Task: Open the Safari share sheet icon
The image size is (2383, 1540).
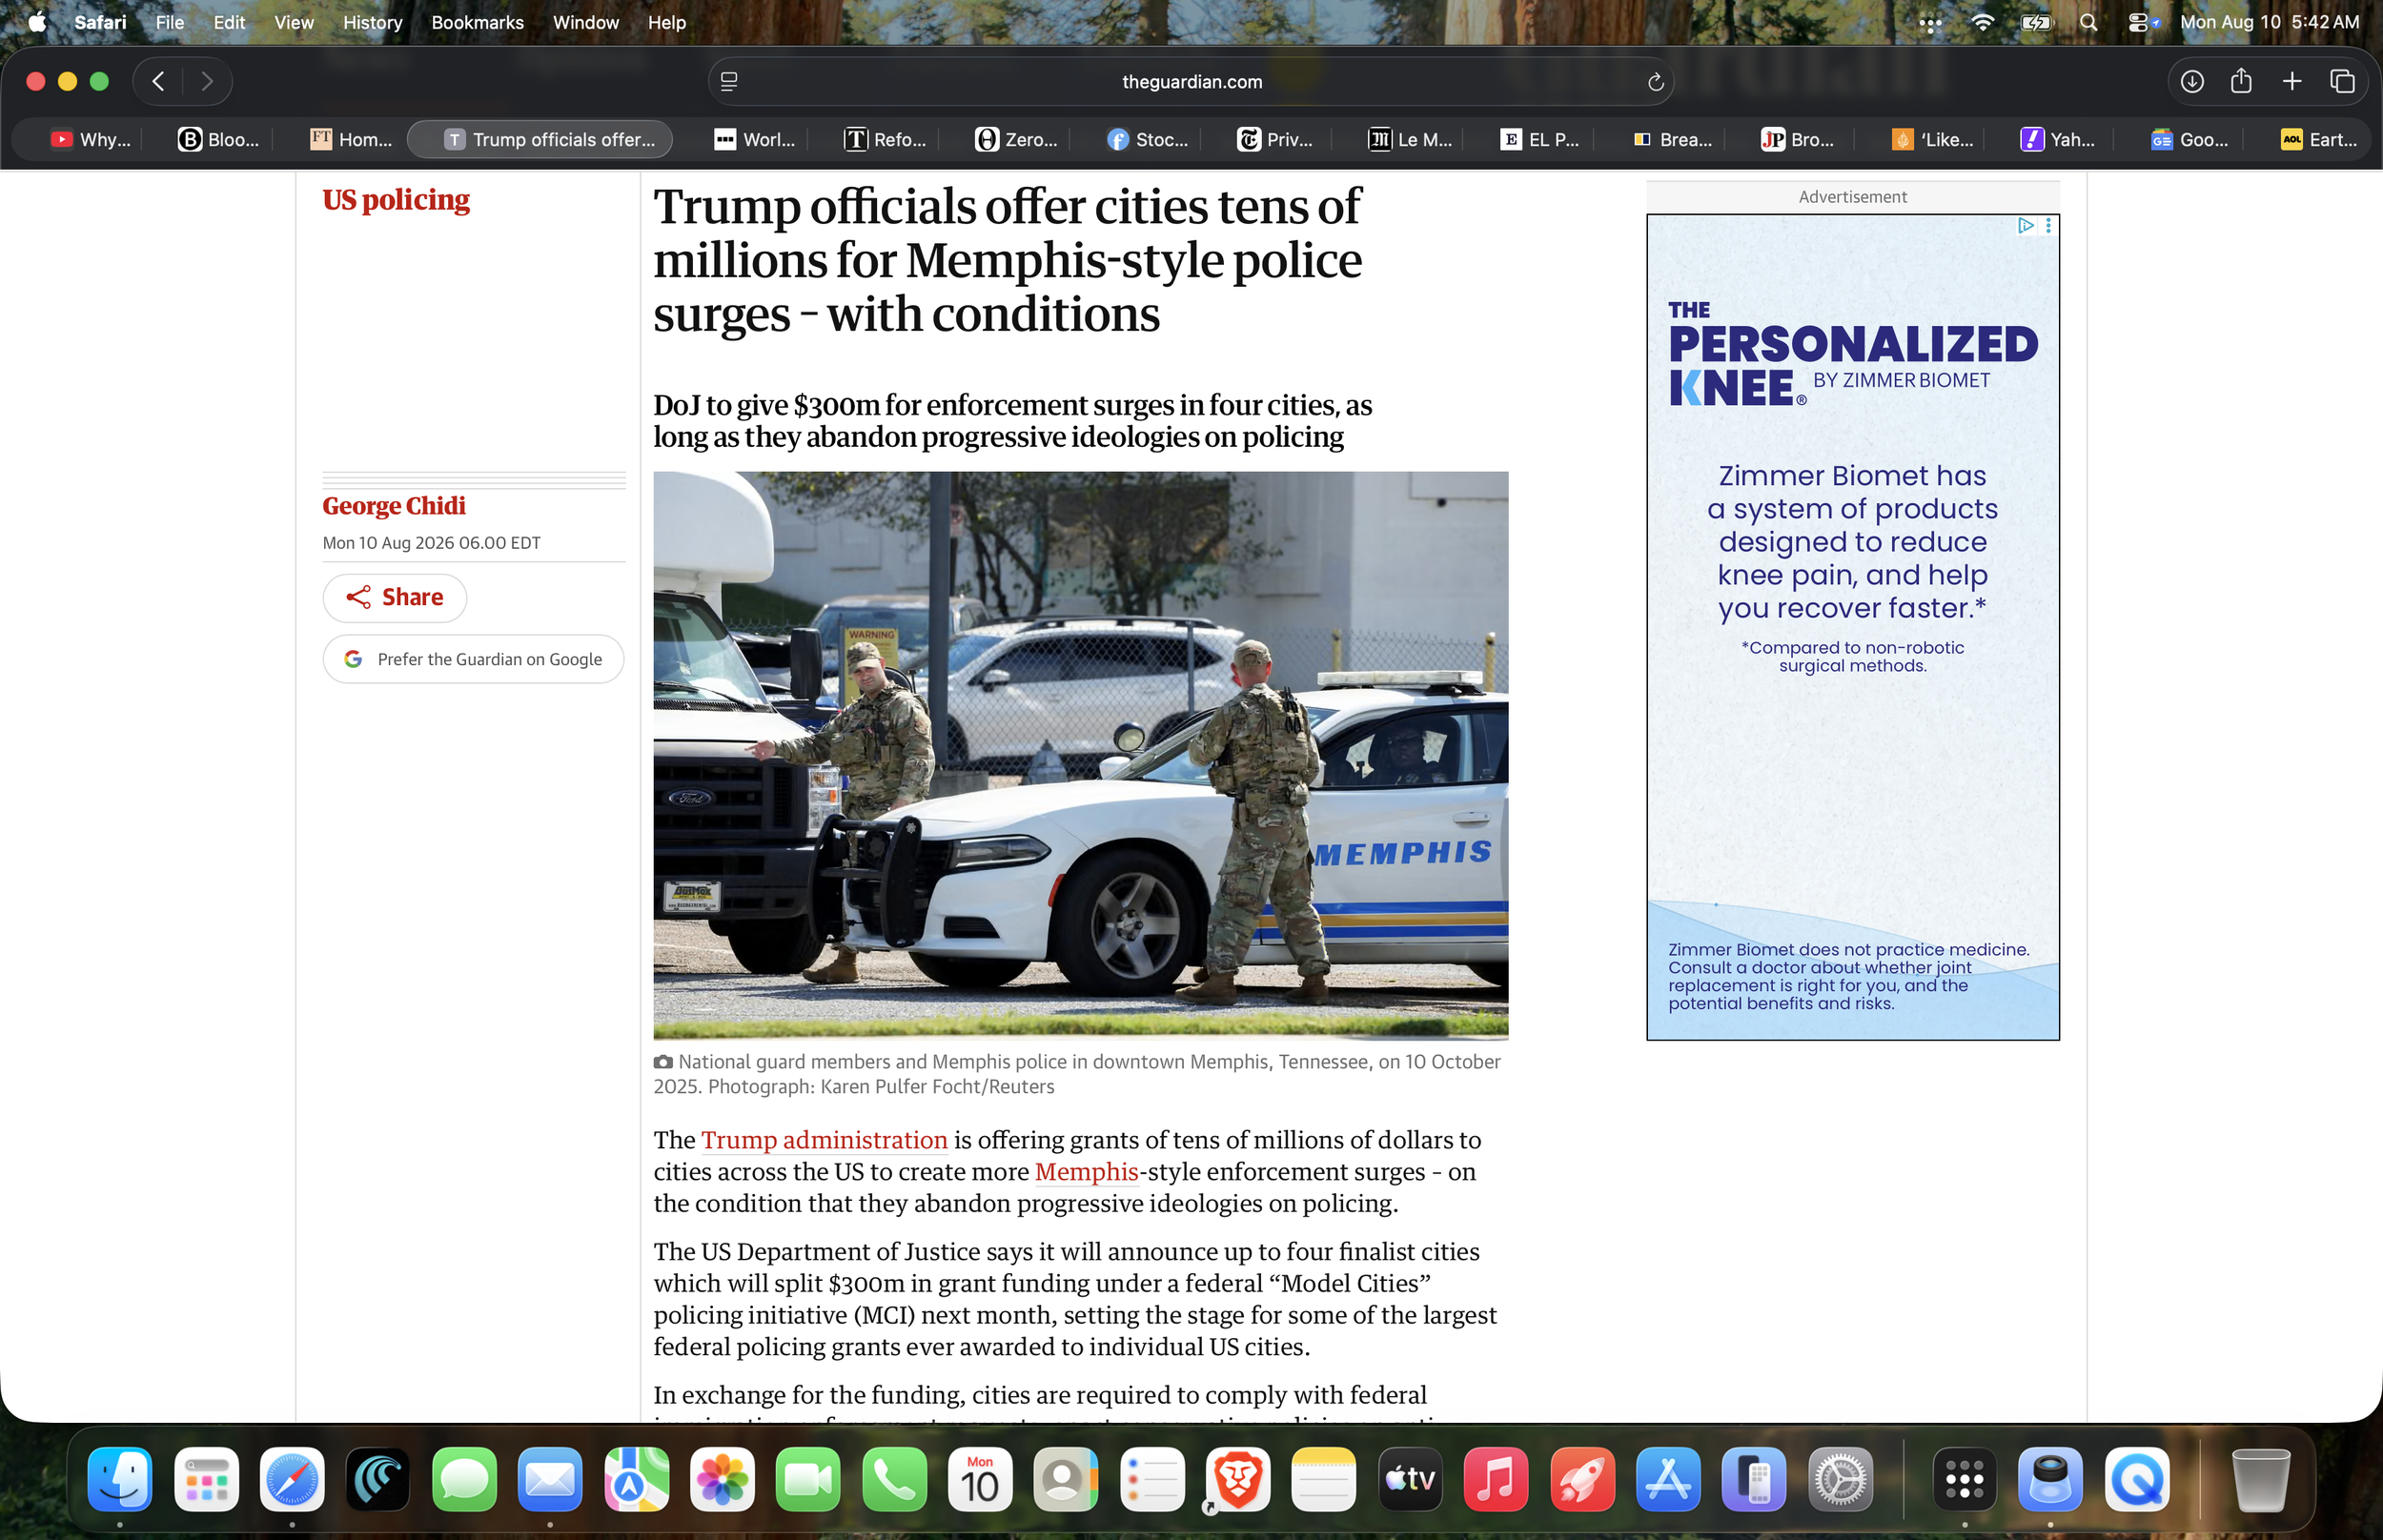Action: coord(2241,81)
